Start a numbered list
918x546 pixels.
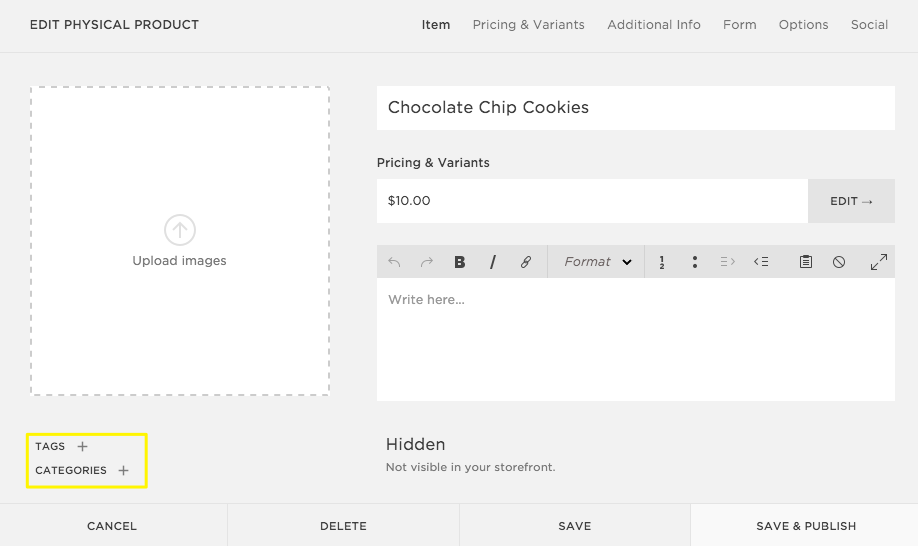pos(662,262)
